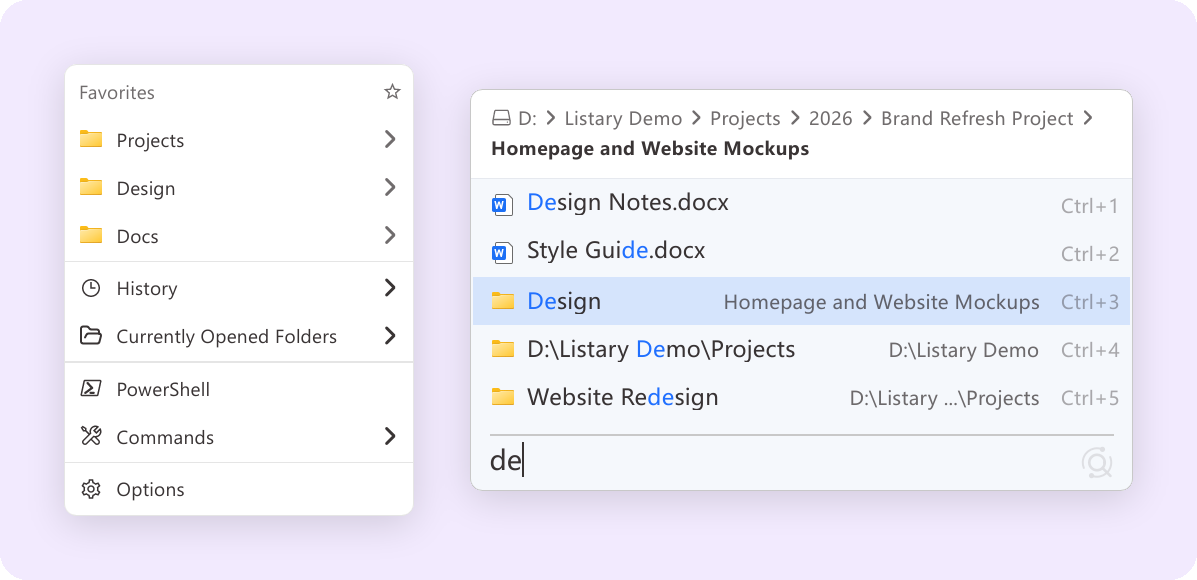Click the Ctrl+2 shortcut label
1197x580 pixels.
click(1090, 254)
